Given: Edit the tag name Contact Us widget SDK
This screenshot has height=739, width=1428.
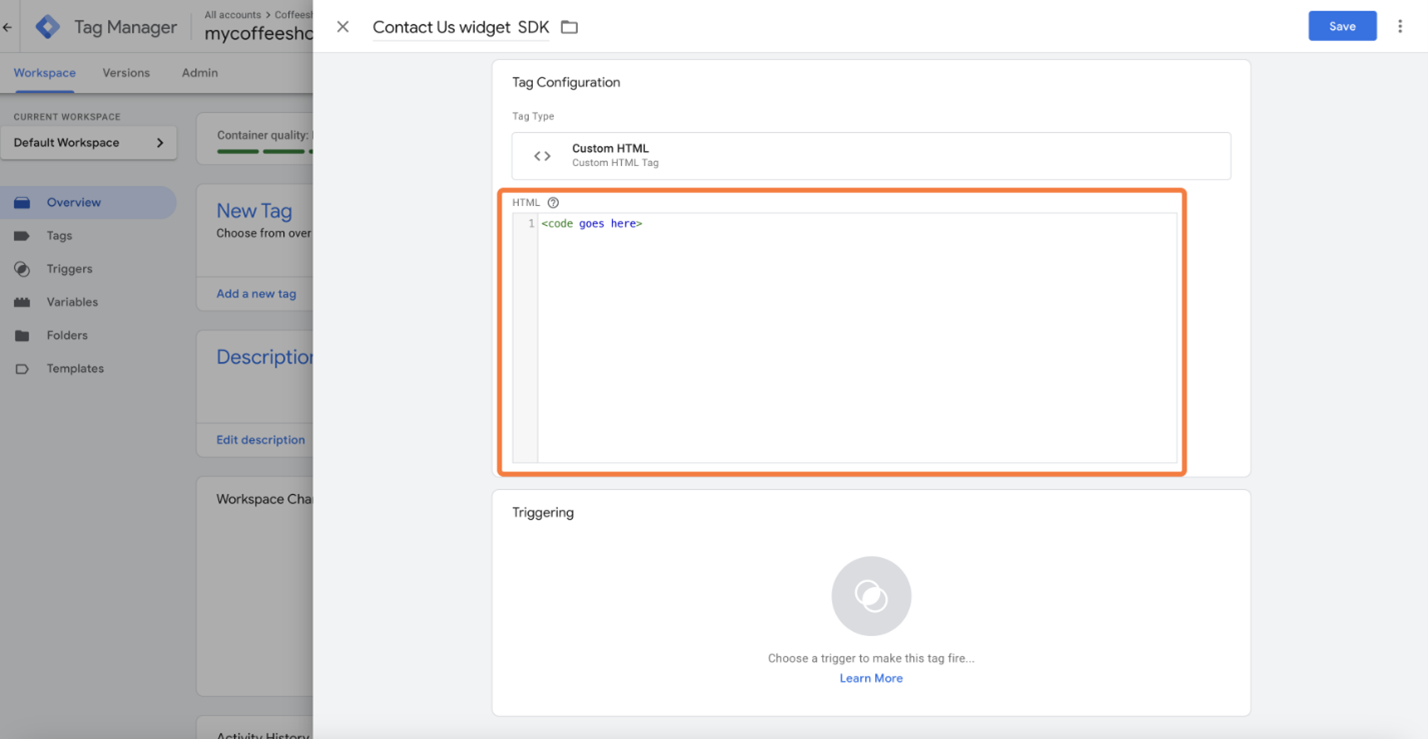Looking at the screenshot, I should [x=460, y=28].
